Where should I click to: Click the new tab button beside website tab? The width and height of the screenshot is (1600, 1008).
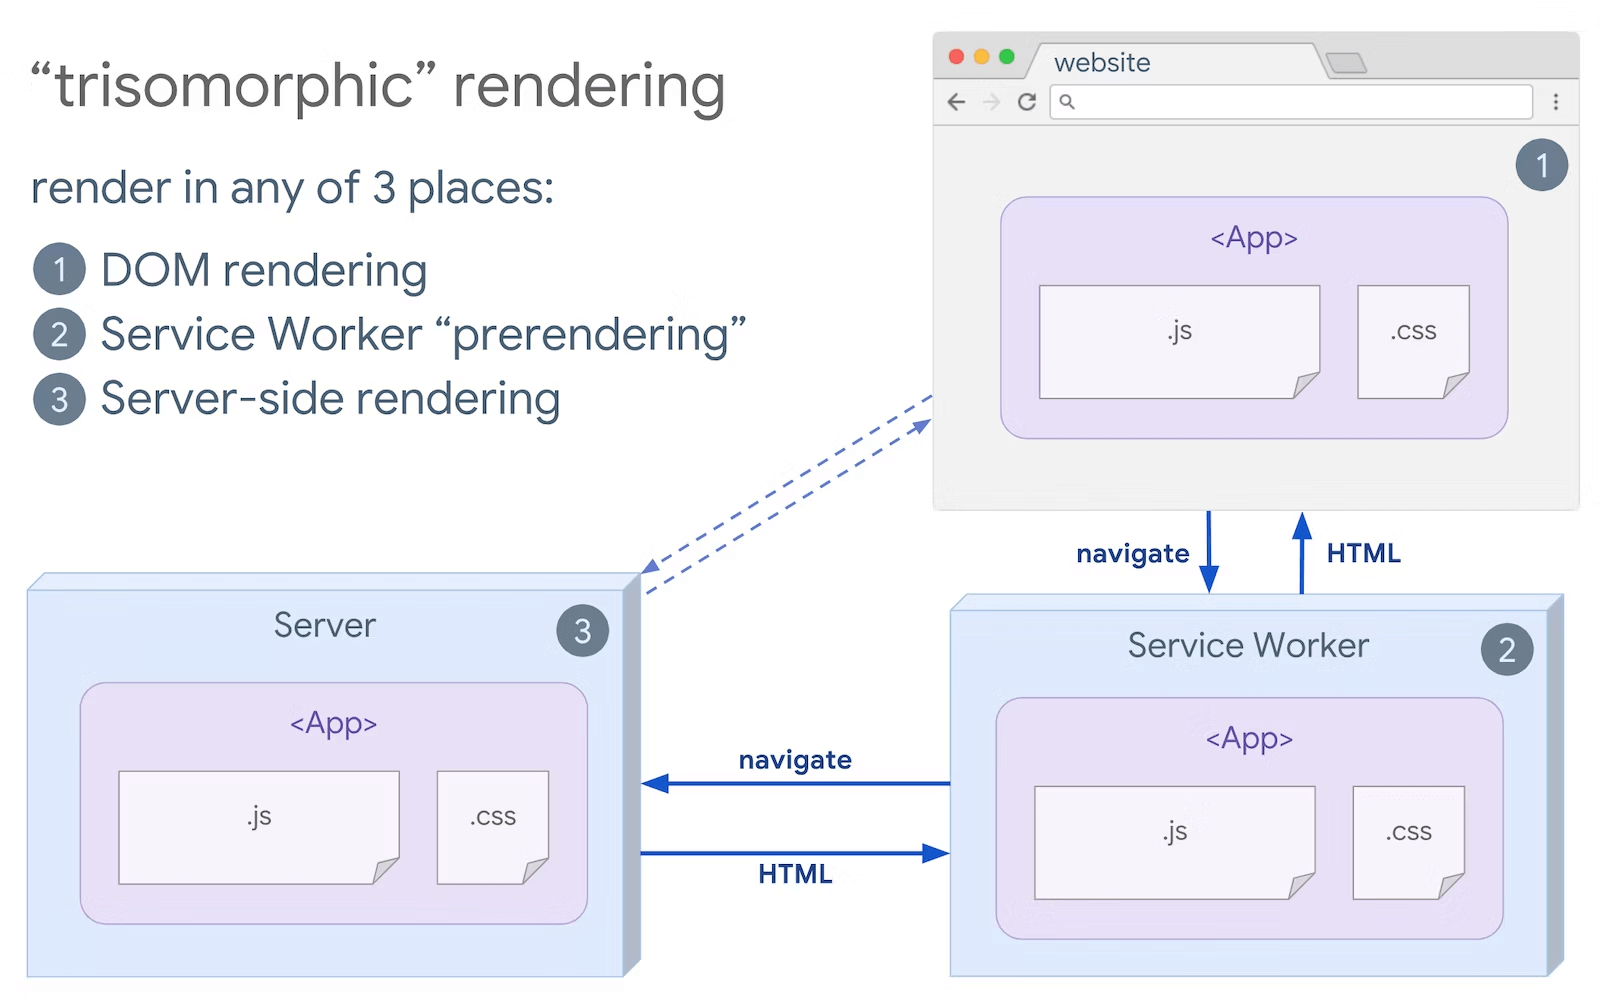coord(1346,63)
